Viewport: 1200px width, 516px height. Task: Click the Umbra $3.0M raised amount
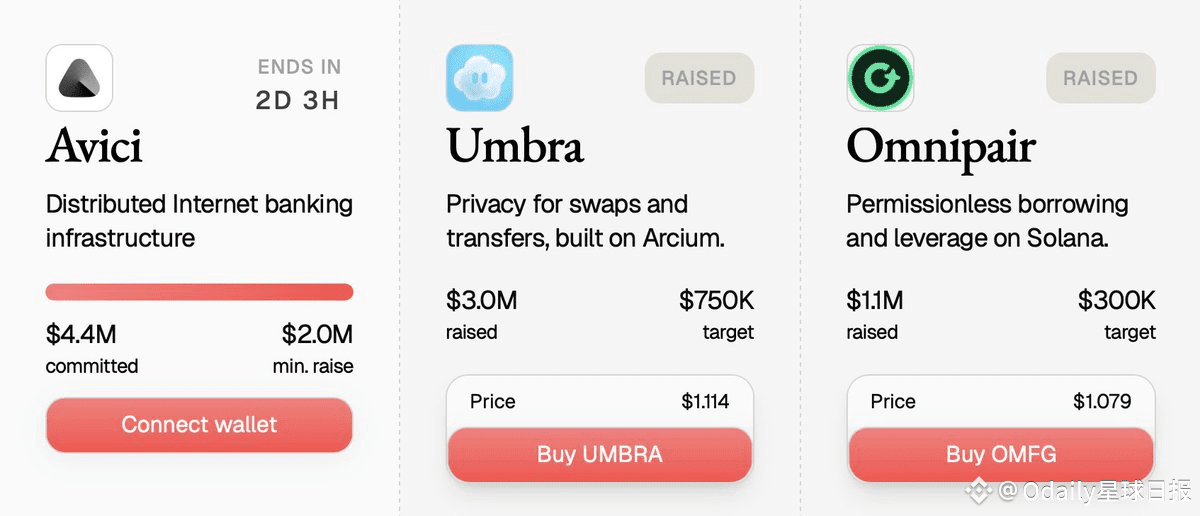click(x=482, y=299)
